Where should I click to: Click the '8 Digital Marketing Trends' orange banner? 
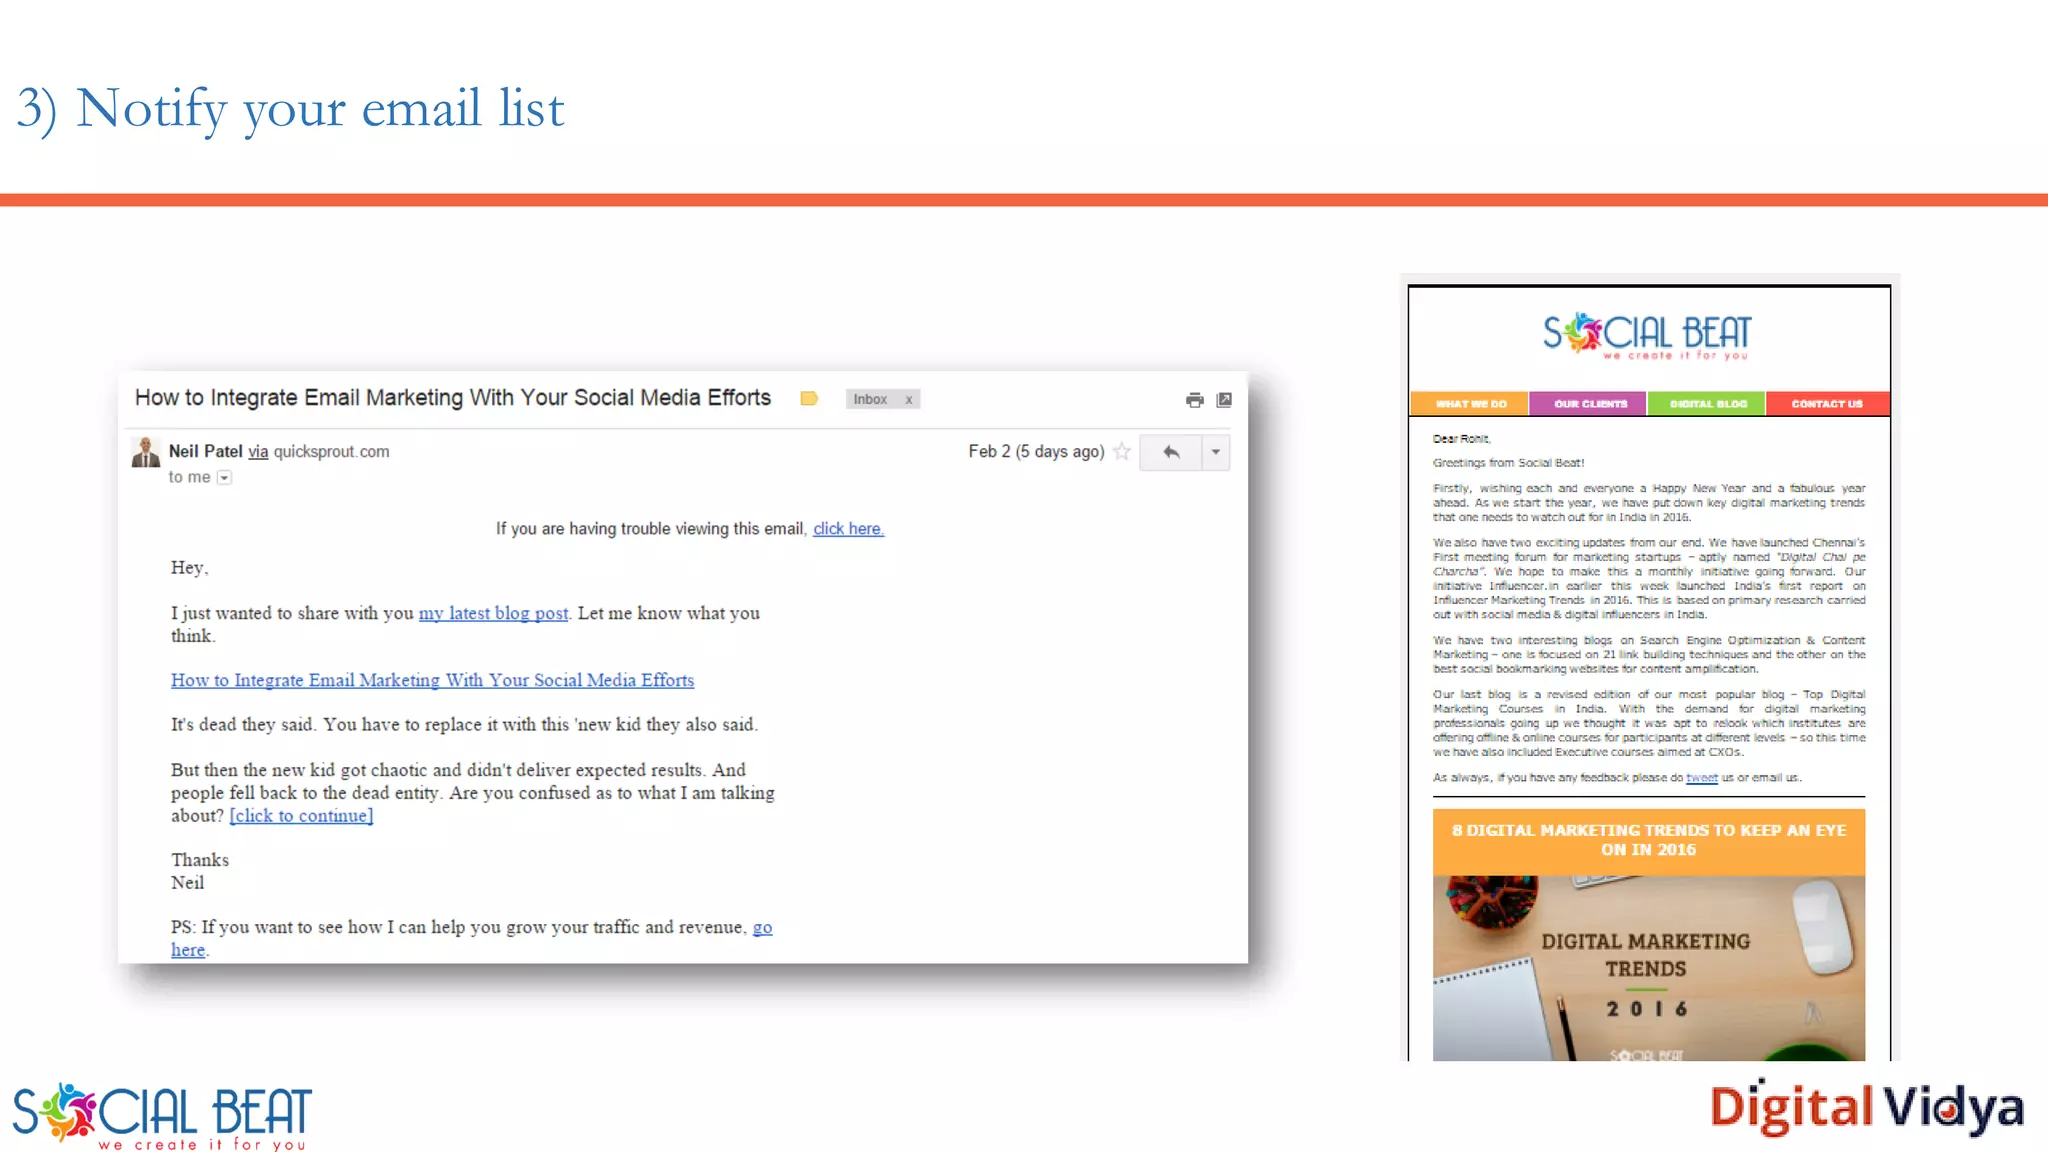point(1648,840)
